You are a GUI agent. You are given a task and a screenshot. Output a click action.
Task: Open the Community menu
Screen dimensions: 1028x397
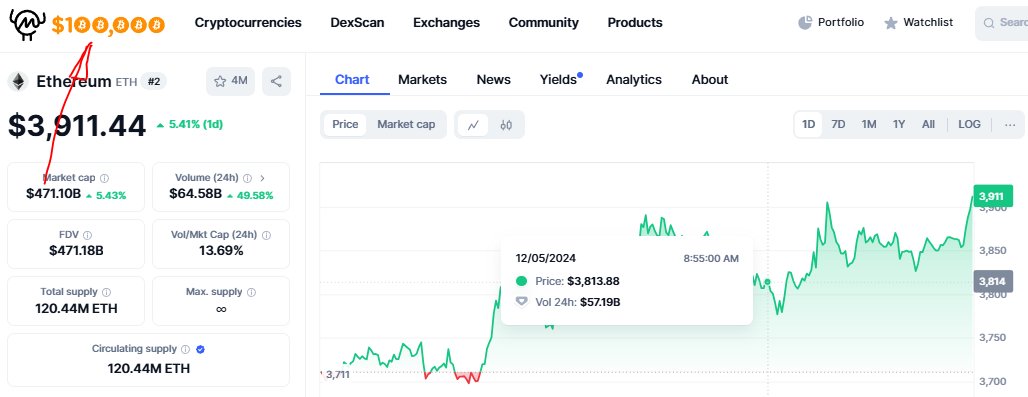click(x=544, y=23)
